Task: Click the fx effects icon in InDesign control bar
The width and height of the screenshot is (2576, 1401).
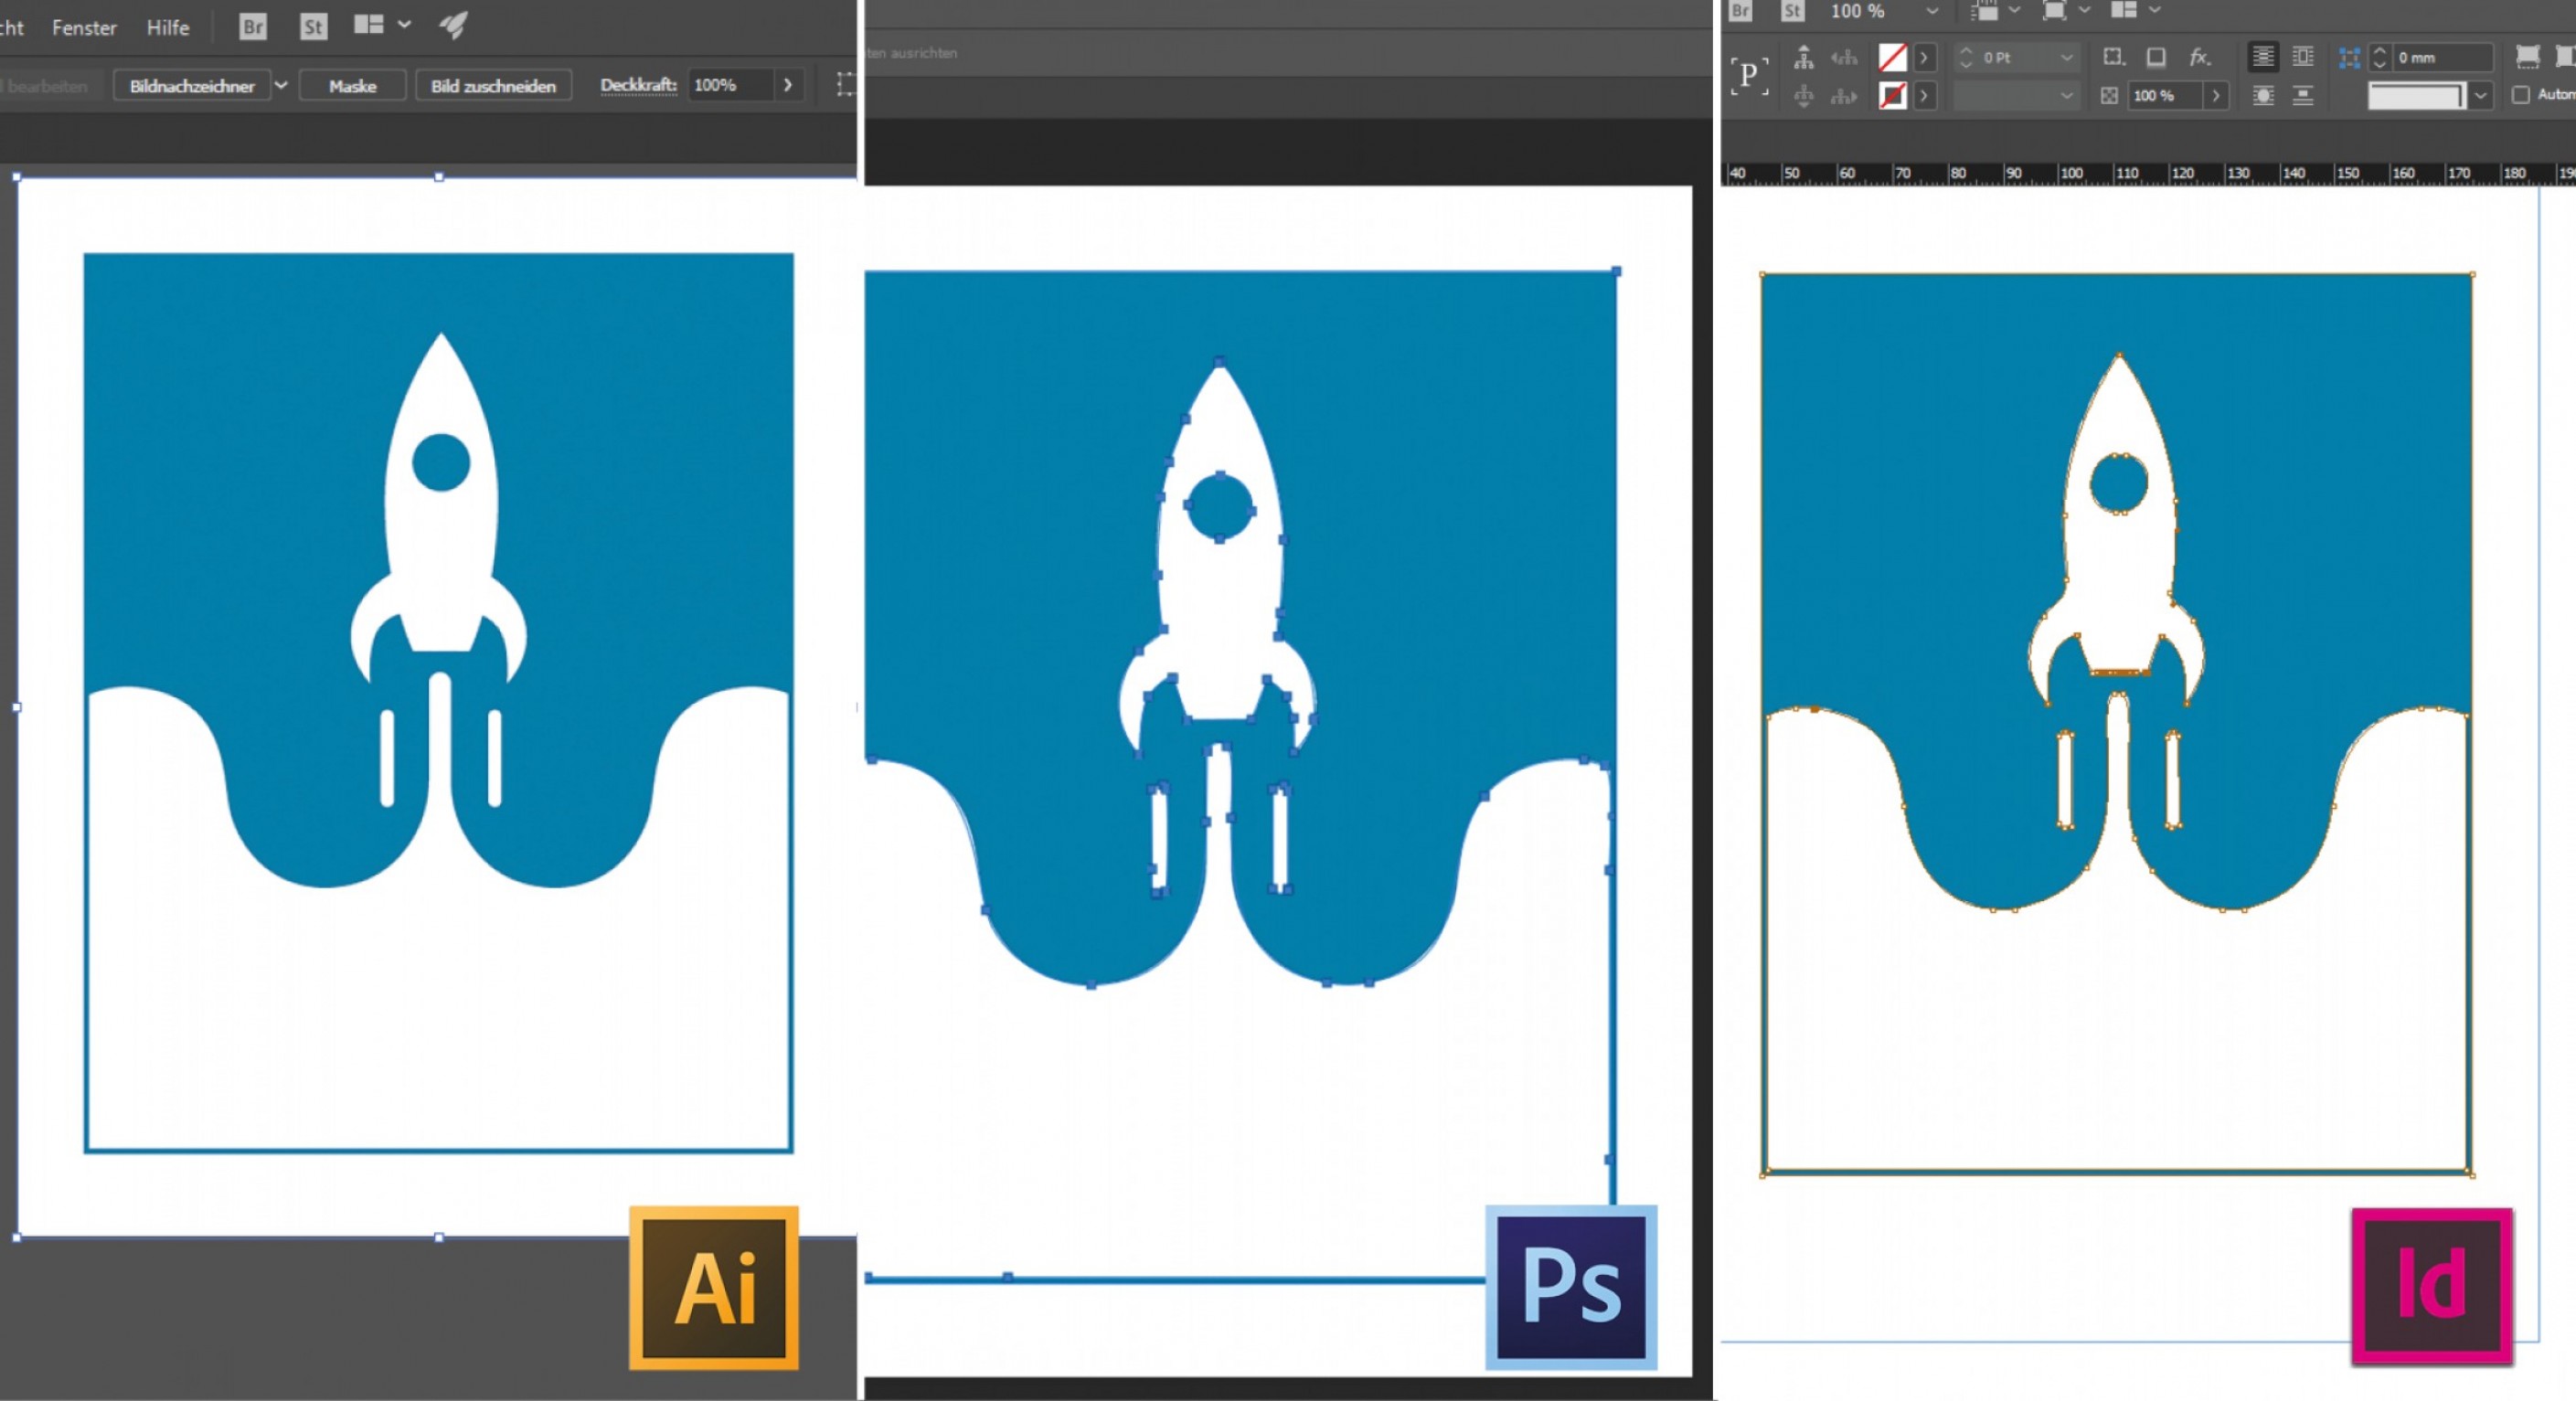Action: 2200,58
